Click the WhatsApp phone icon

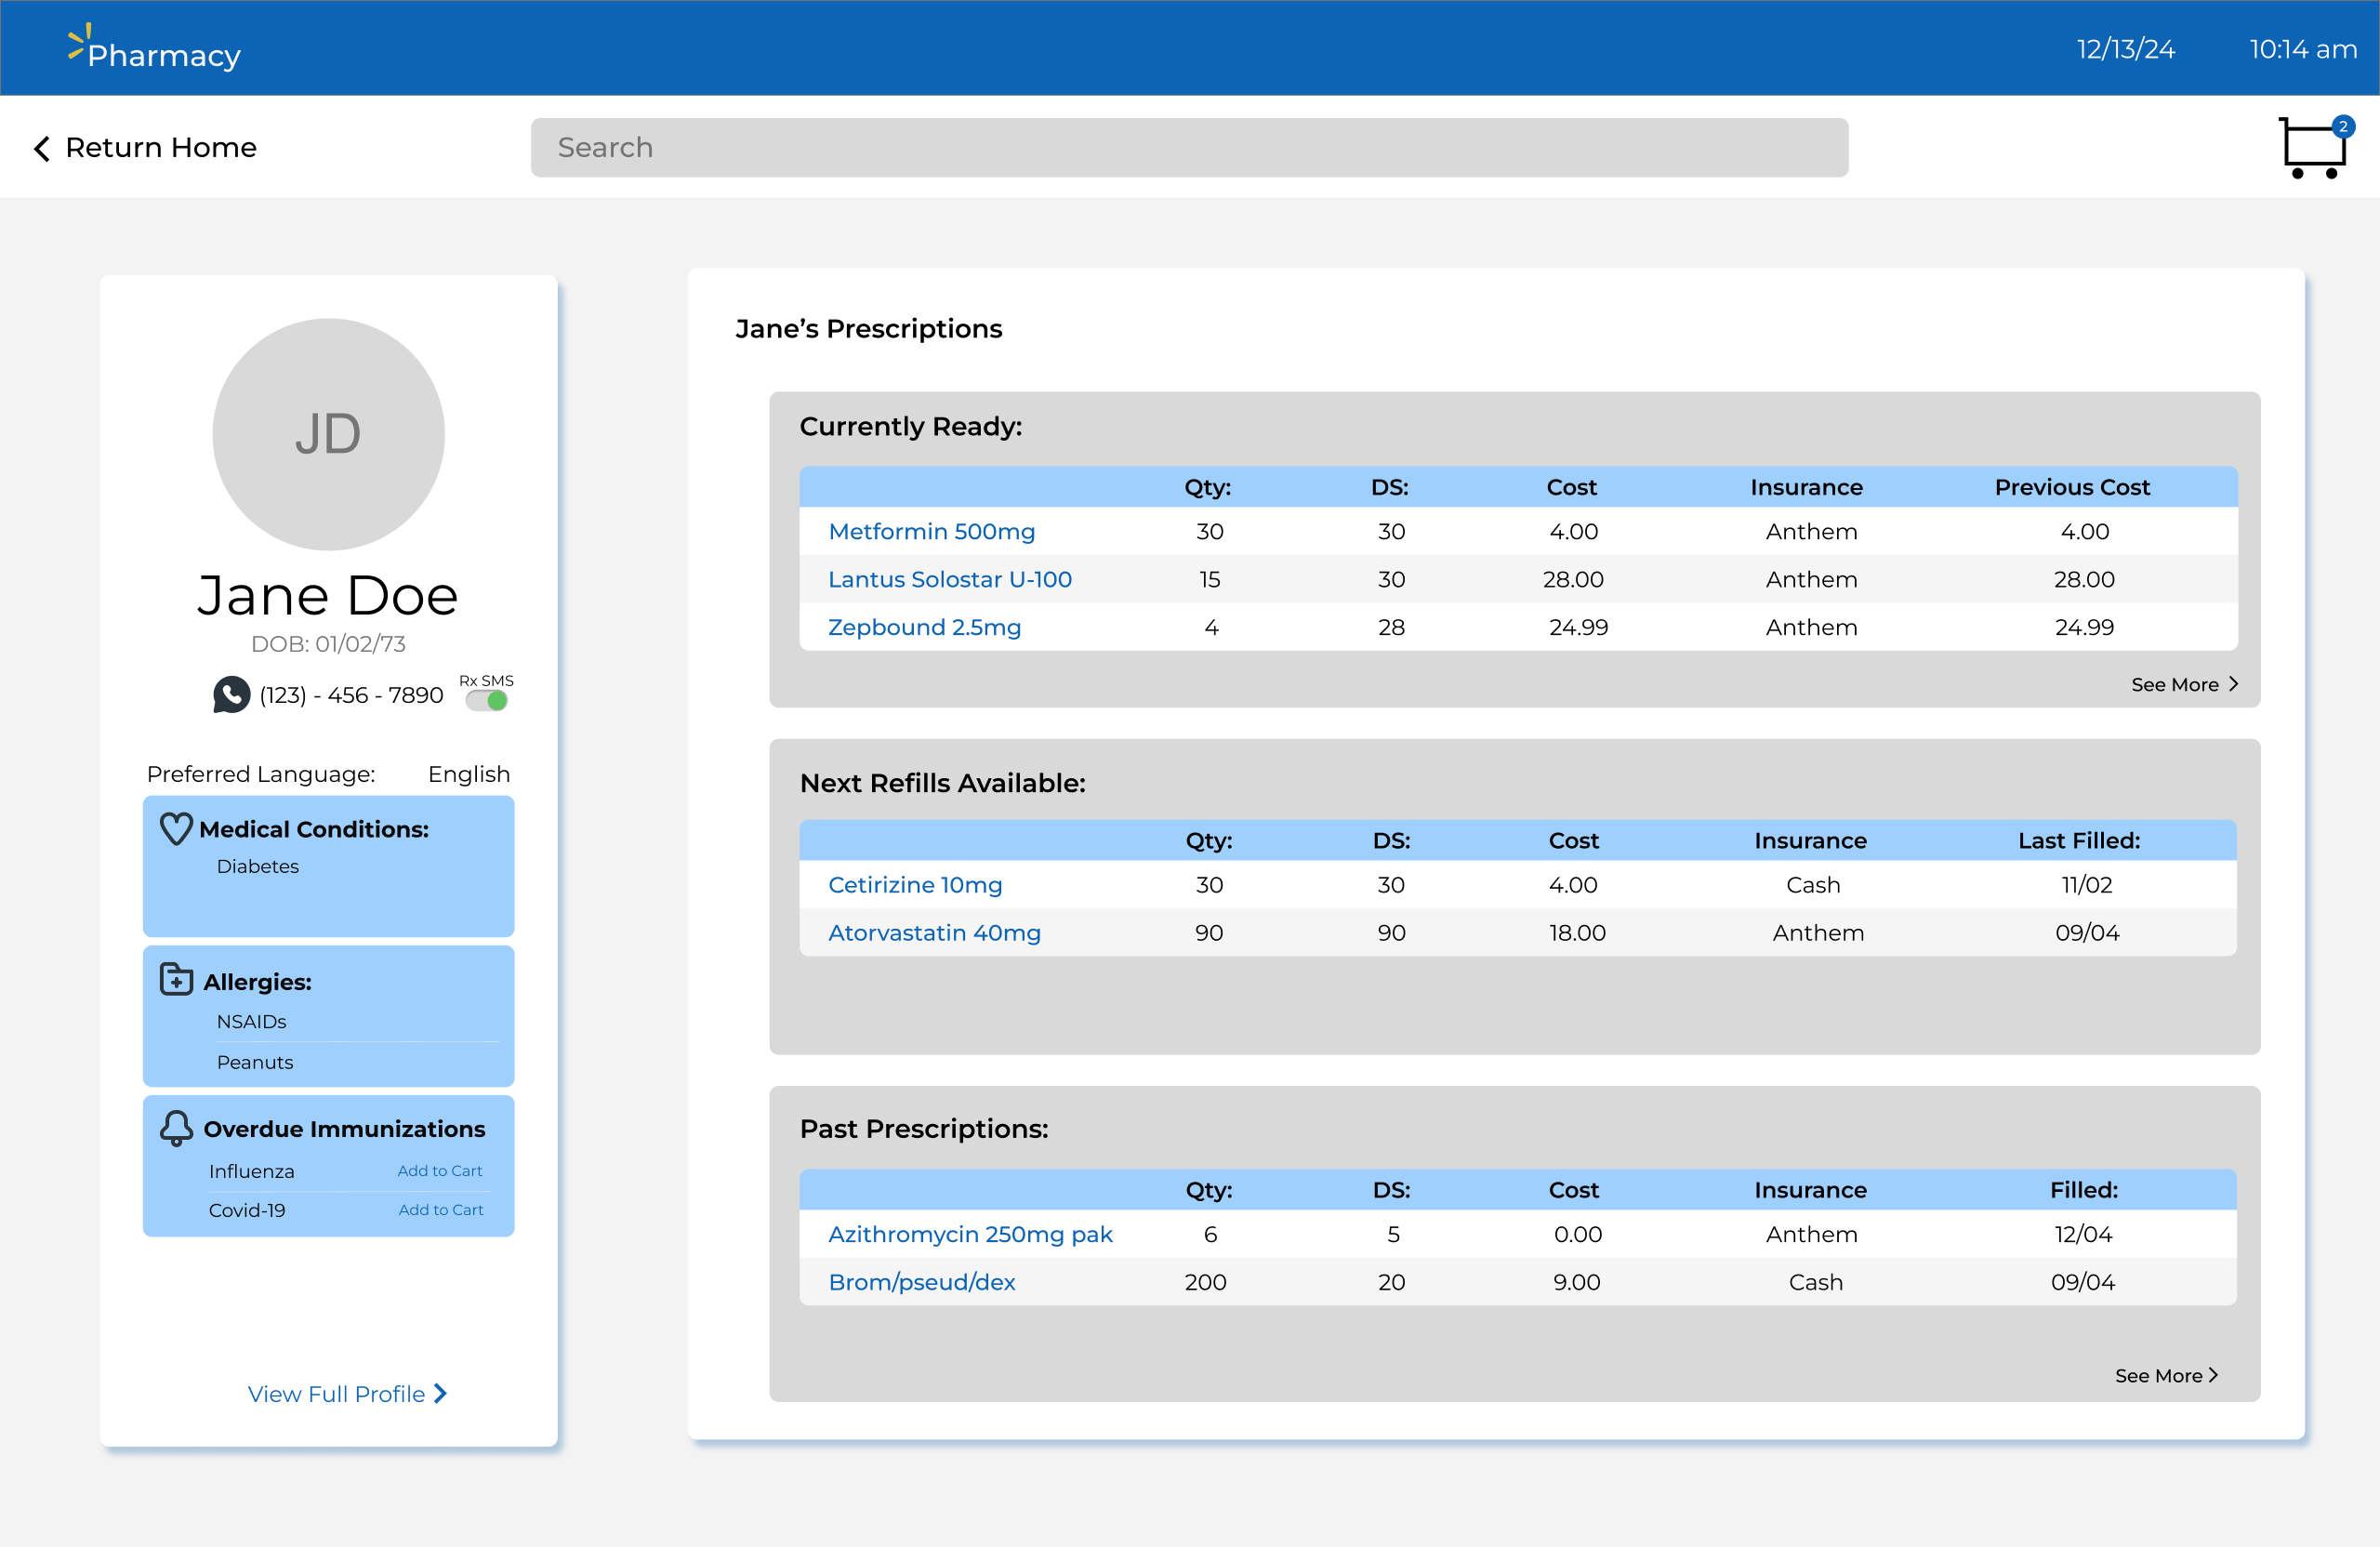point(231,694)
